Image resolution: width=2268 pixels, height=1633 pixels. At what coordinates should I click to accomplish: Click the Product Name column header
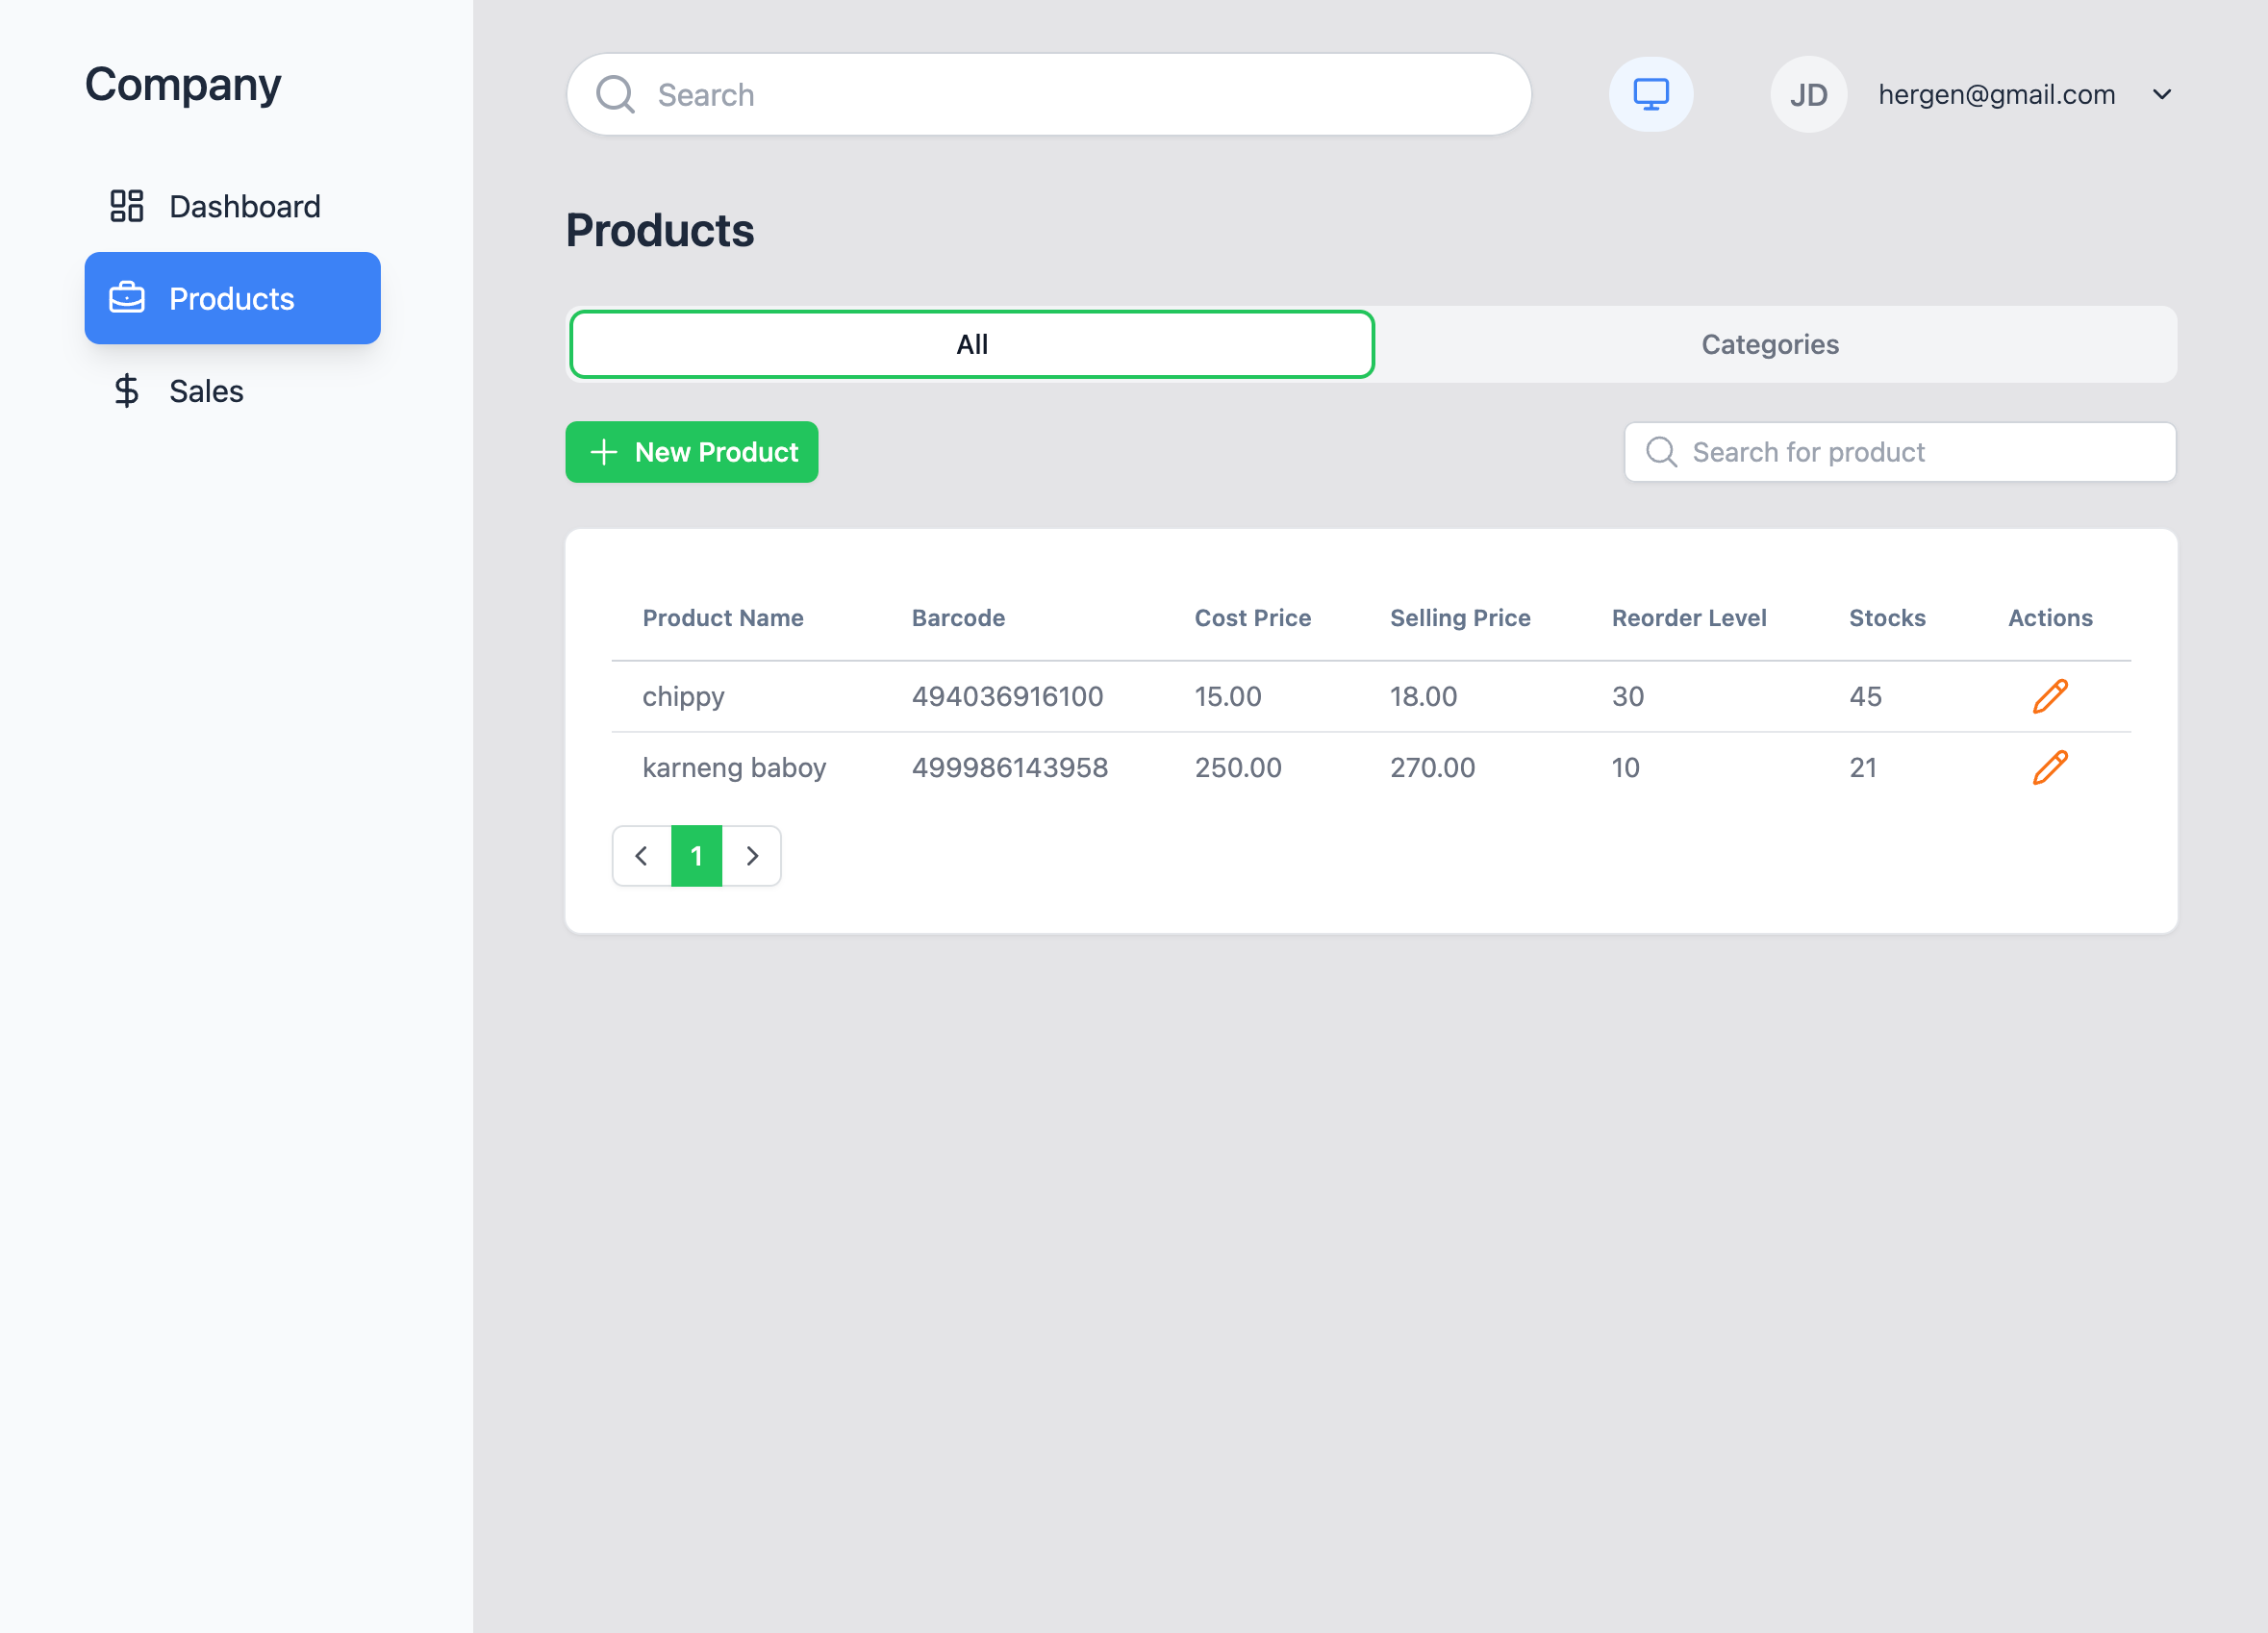722,618
